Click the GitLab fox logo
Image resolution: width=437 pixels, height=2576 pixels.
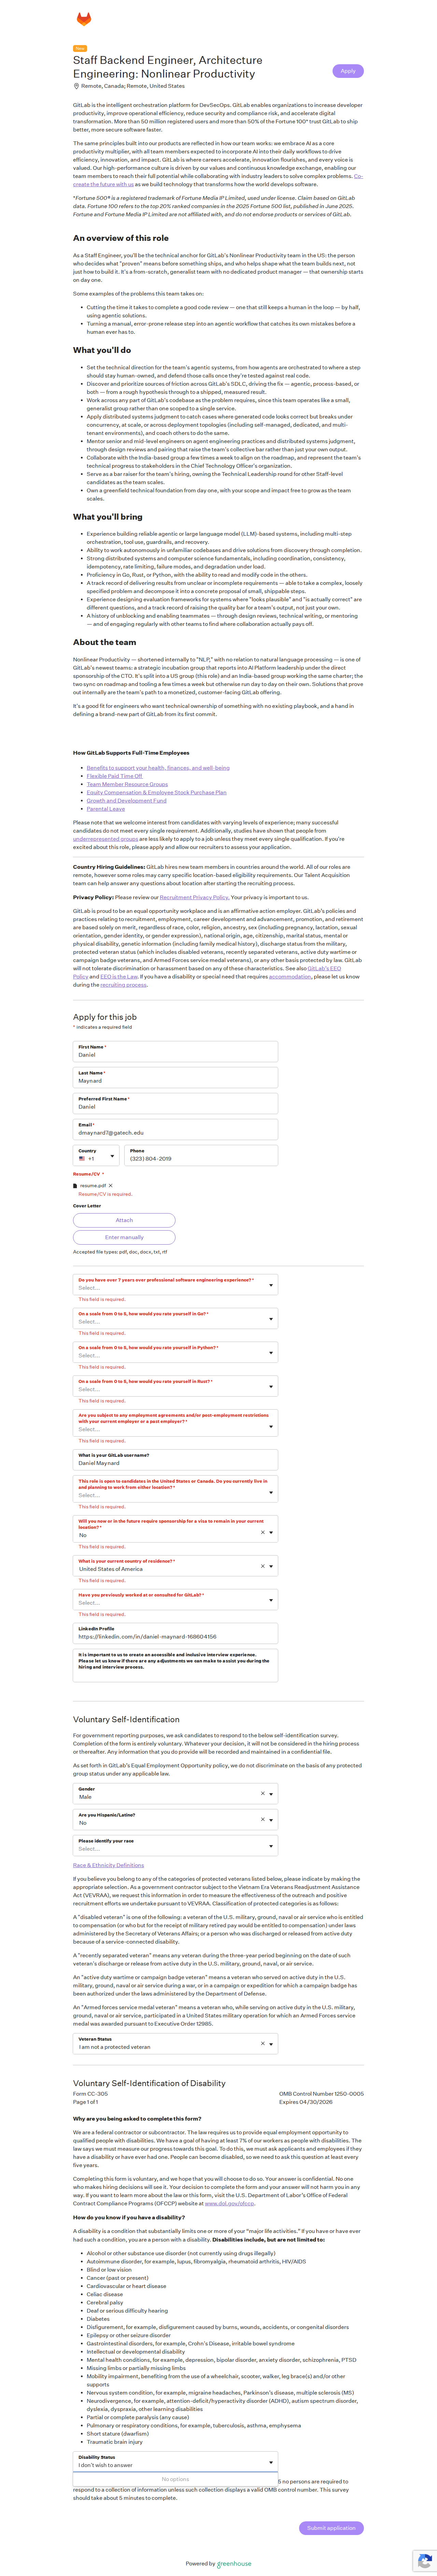tap(84, 19)
